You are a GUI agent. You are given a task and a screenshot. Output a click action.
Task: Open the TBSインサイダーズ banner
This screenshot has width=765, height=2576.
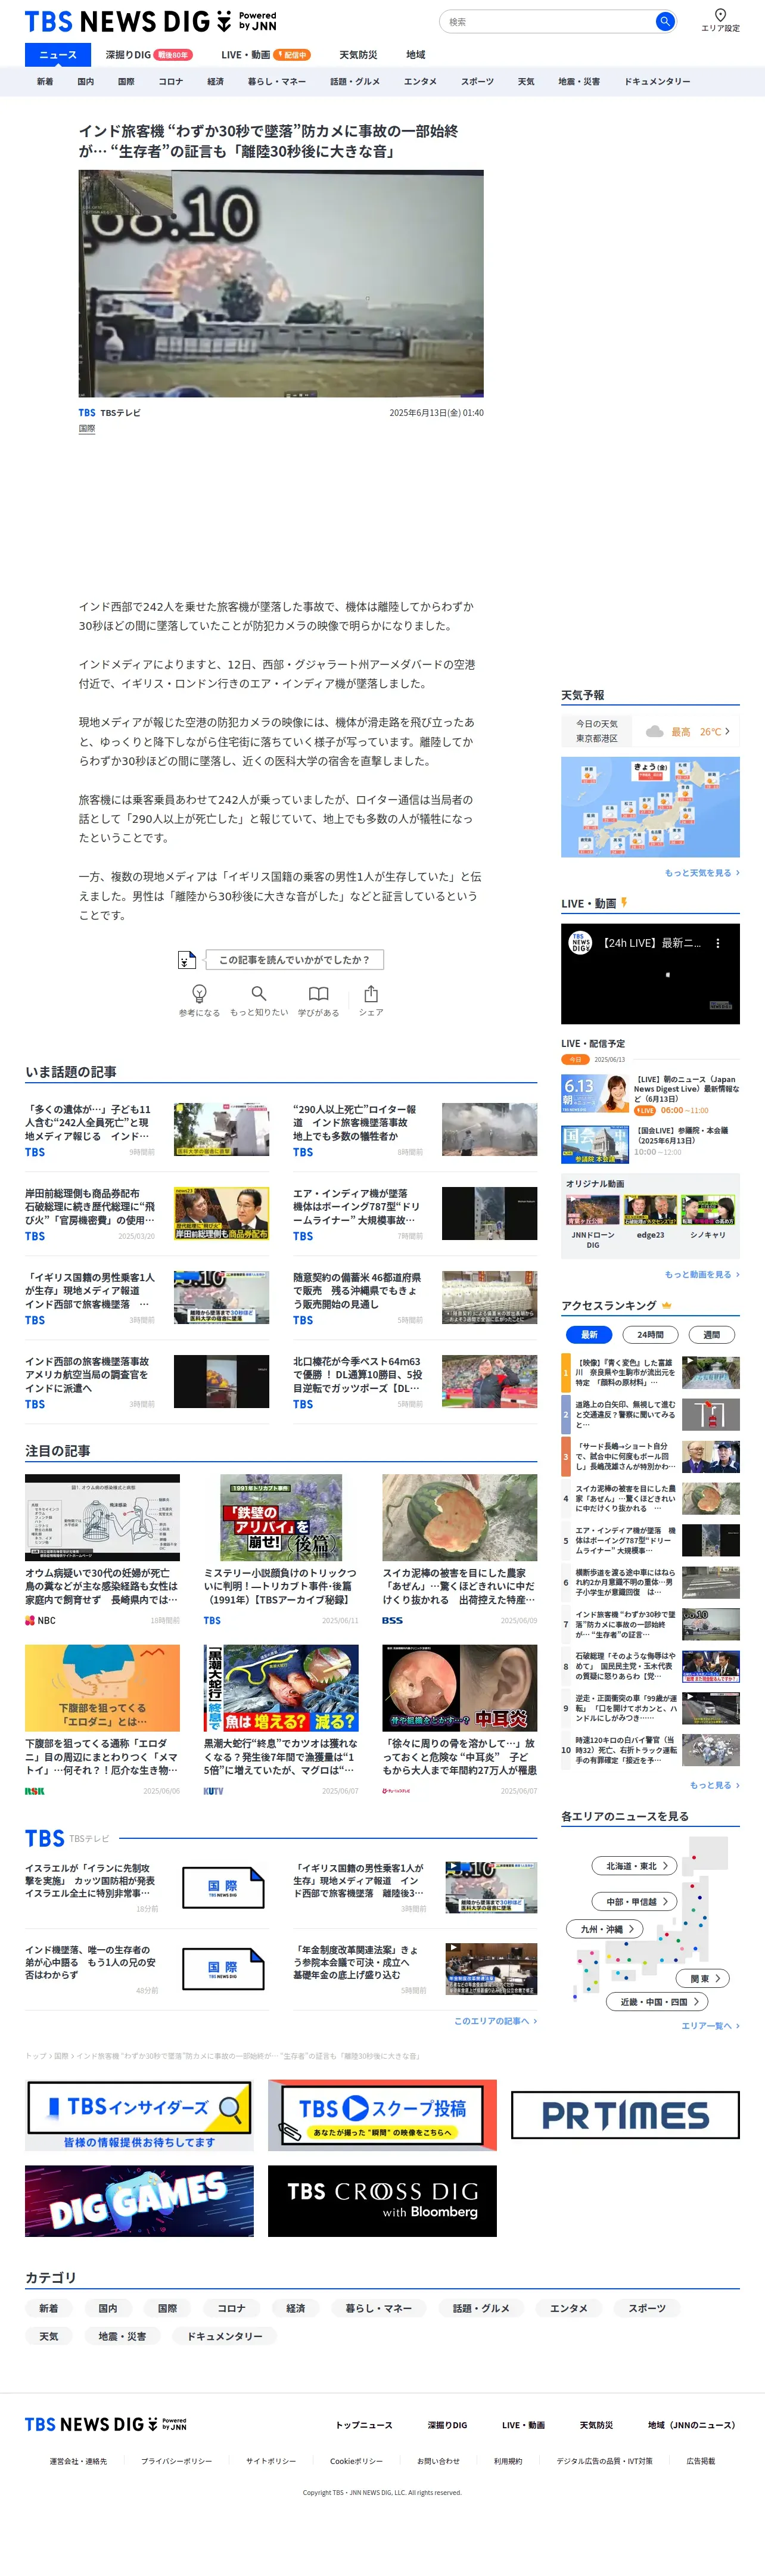click(139, 2114)
